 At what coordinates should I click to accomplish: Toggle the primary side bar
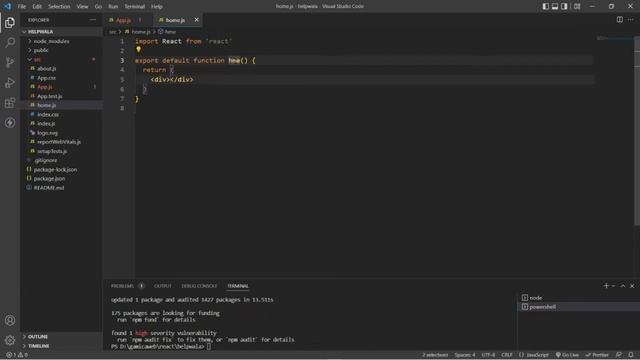(546, 6)
